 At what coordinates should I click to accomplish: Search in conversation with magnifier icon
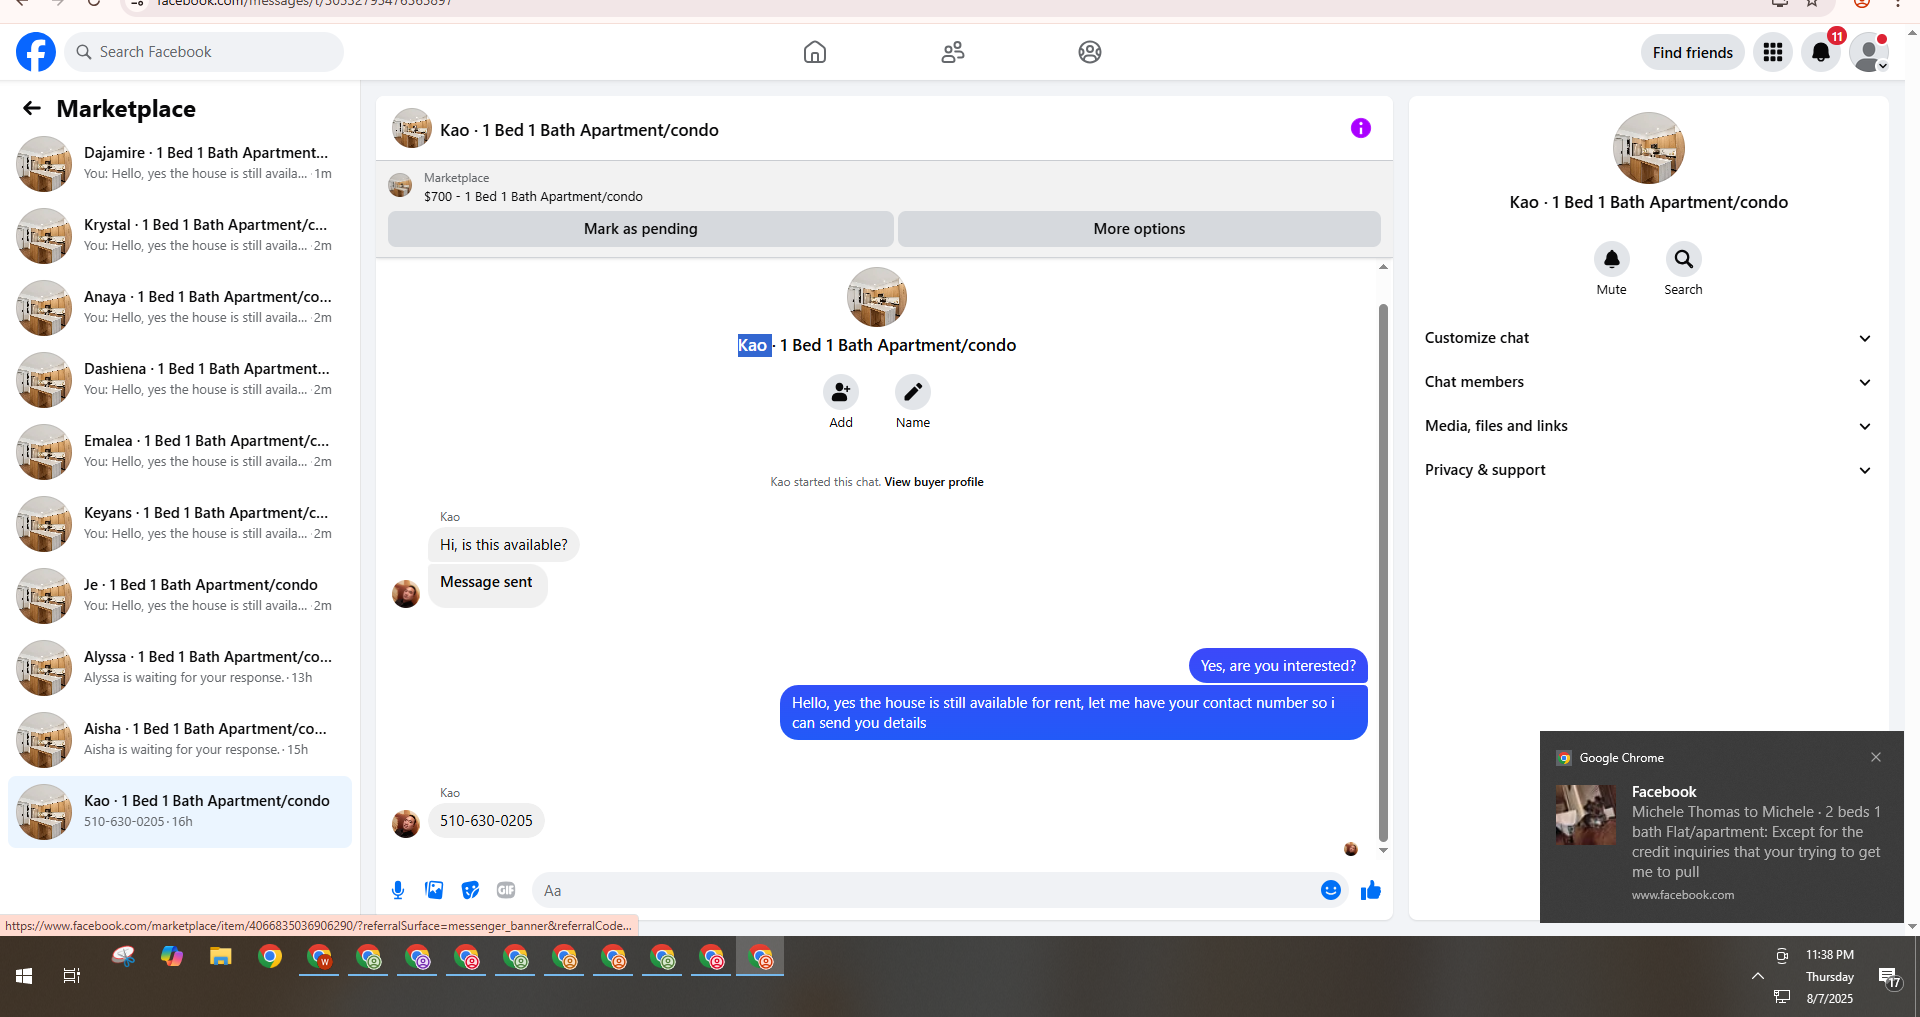click(x=1684, y=259)
